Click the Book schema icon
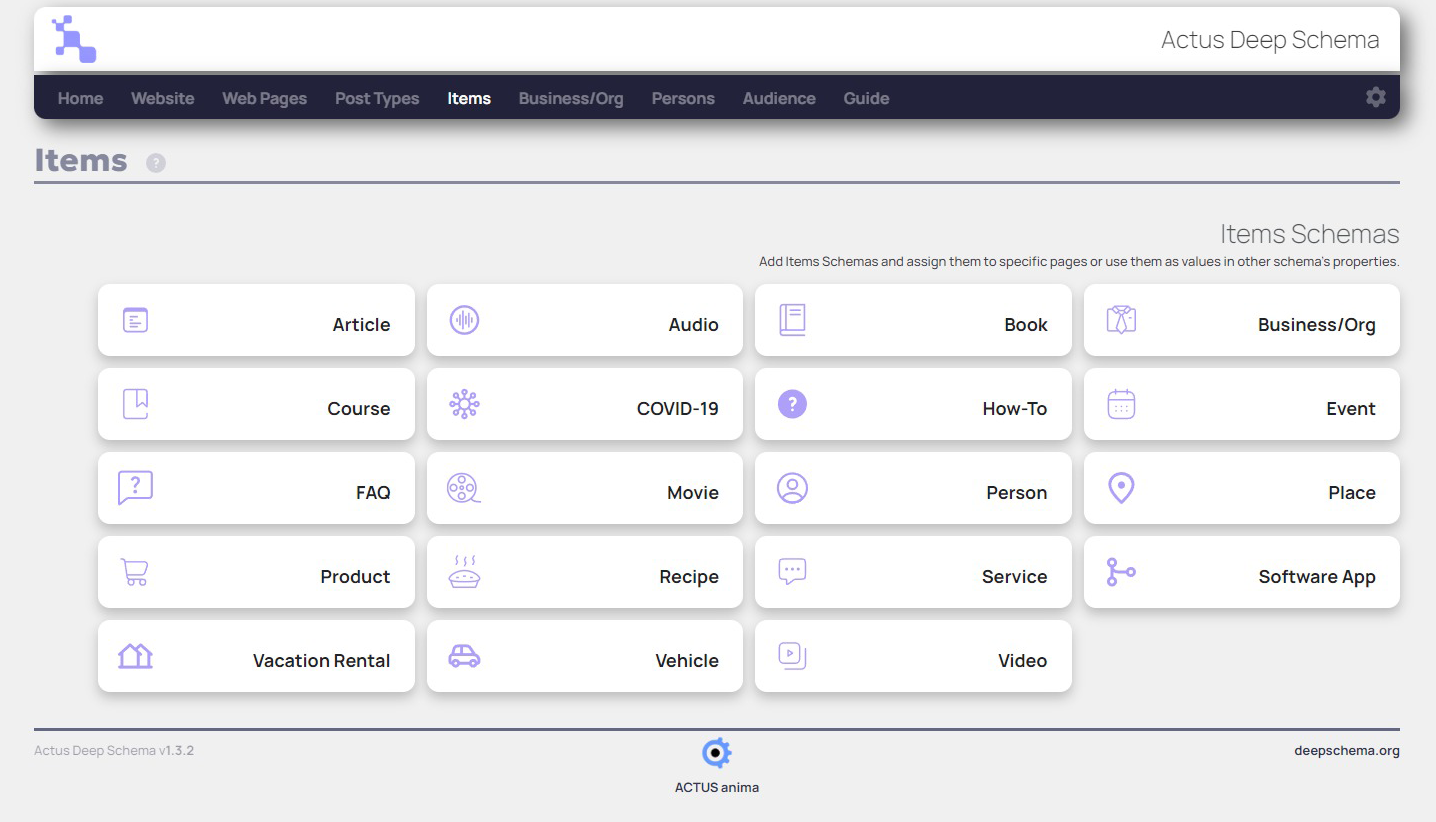Screen dimensions: 1436x822 (x=792, y=320)
